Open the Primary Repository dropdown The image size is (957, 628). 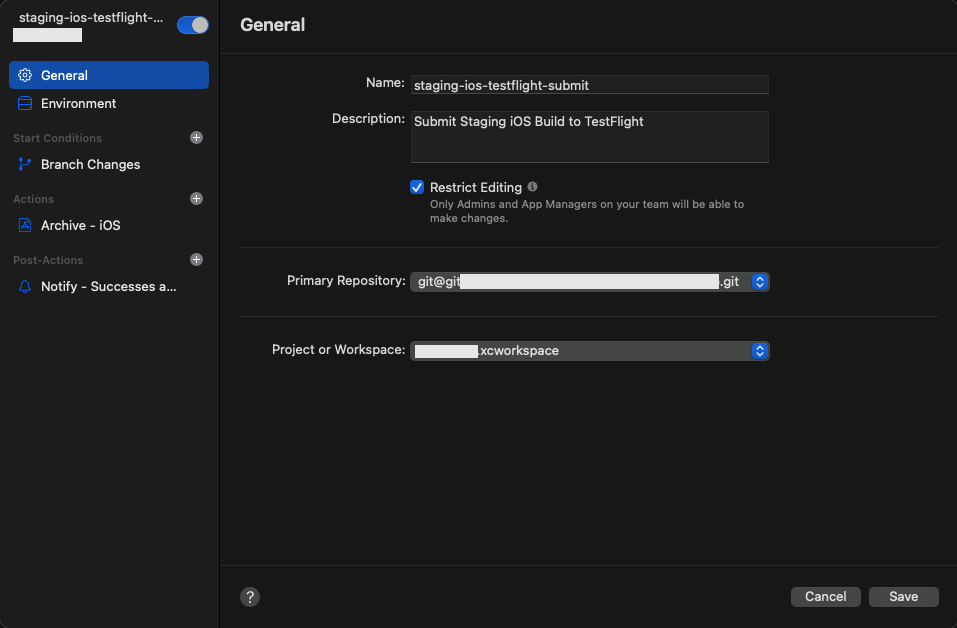coord(759,282)
